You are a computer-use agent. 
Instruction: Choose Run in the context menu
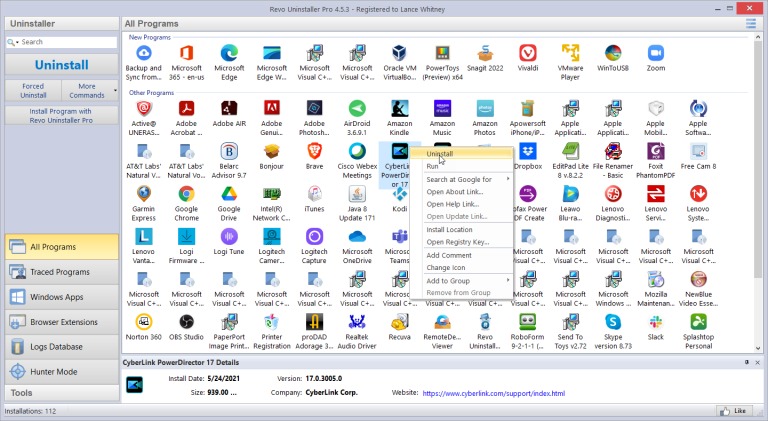click(462, 166)
